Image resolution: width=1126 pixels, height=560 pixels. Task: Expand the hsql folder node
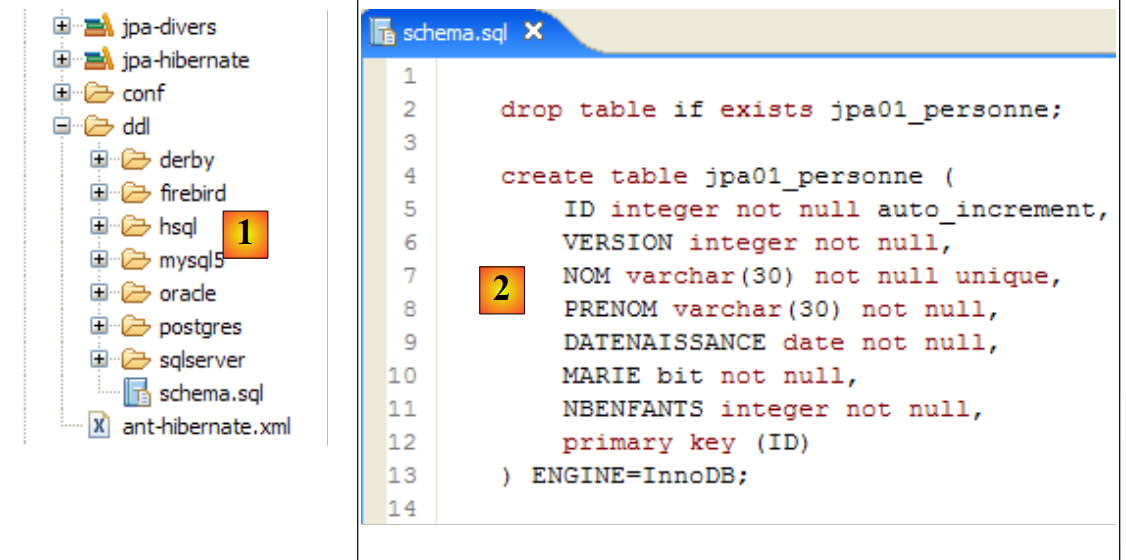99,227
